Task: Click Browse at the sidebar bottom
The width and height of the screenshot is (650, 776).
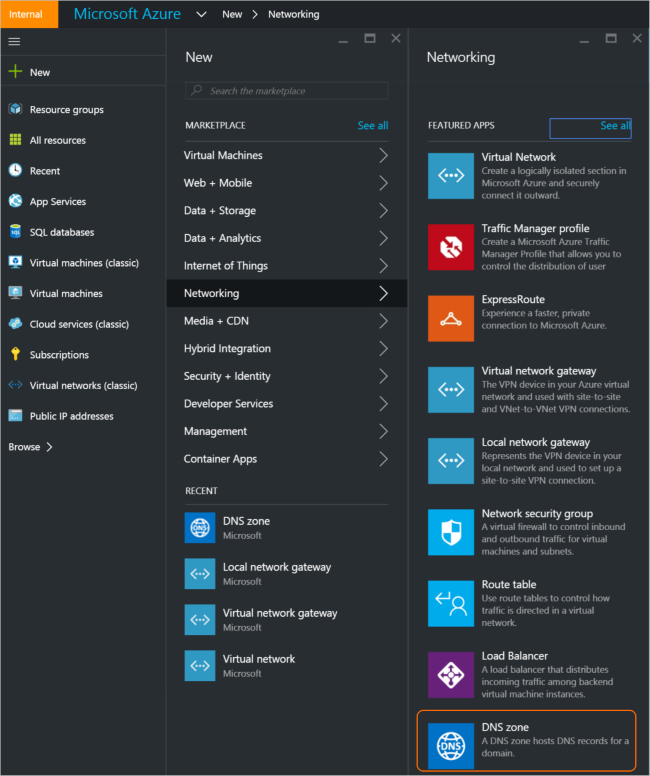Action: click(x=30, y=447)
